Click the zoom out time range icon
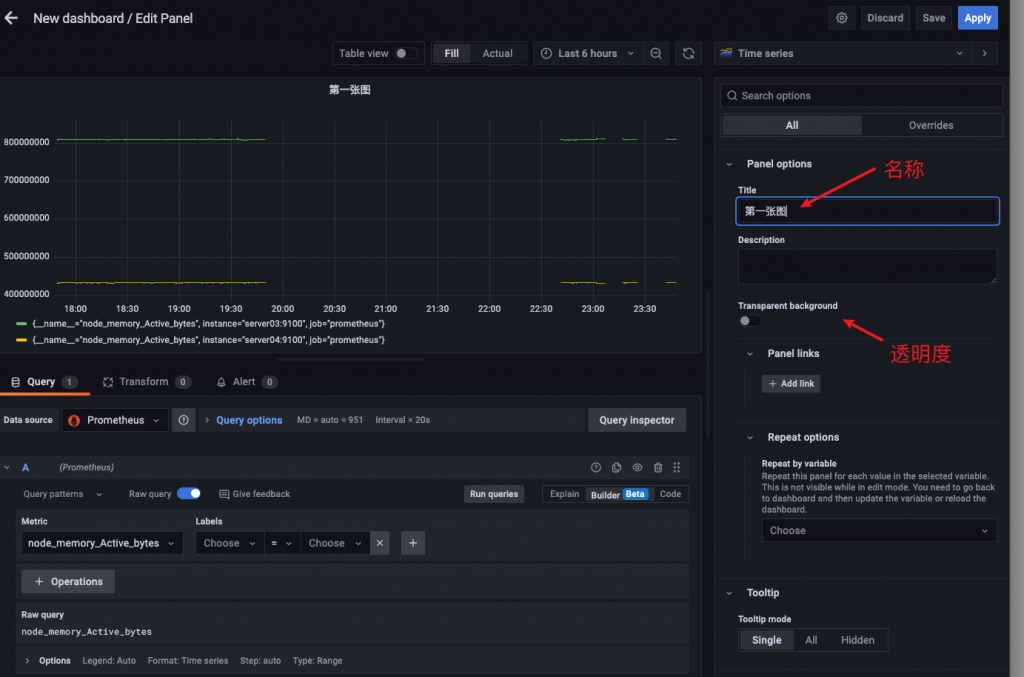 [x=656, y=54]
